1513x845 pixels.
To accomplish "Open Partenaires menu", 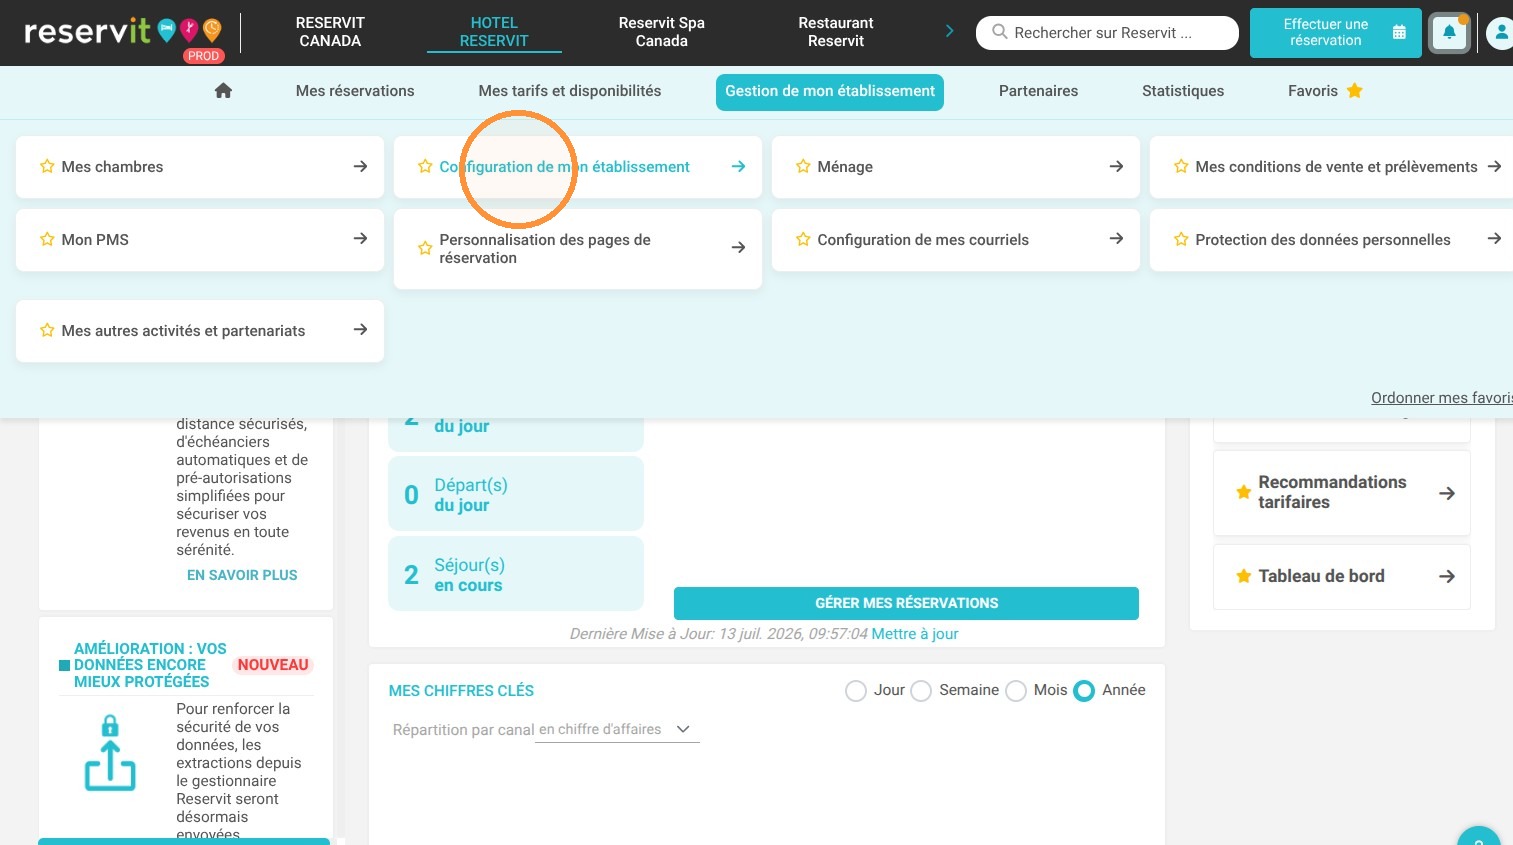I will coord(1038,91).
